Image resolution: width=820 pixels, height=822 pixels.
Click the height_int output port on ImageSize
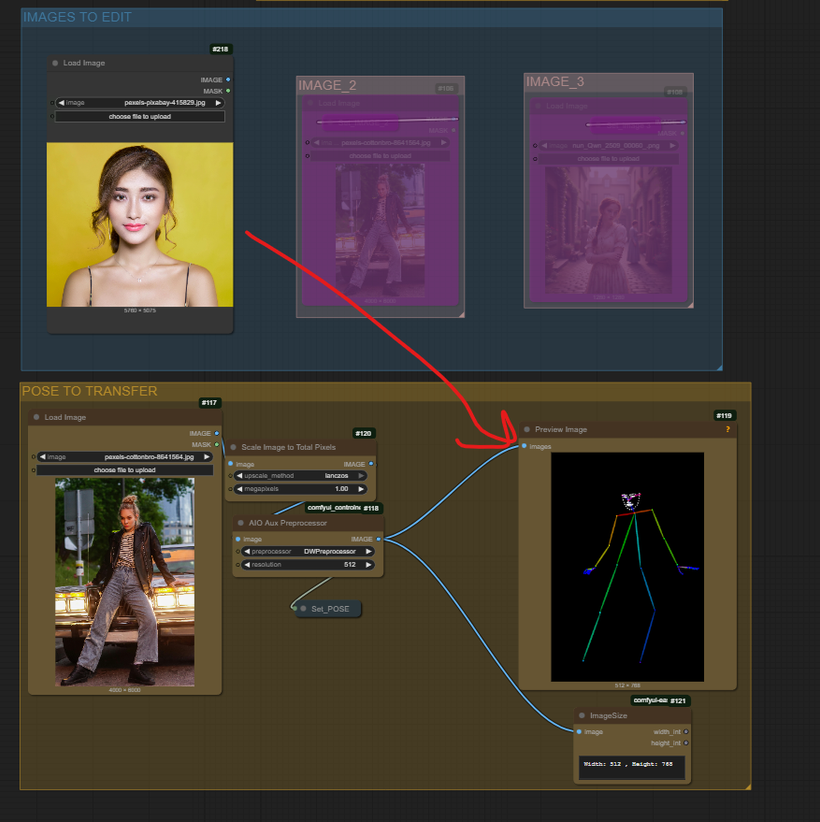click(686, 743)
